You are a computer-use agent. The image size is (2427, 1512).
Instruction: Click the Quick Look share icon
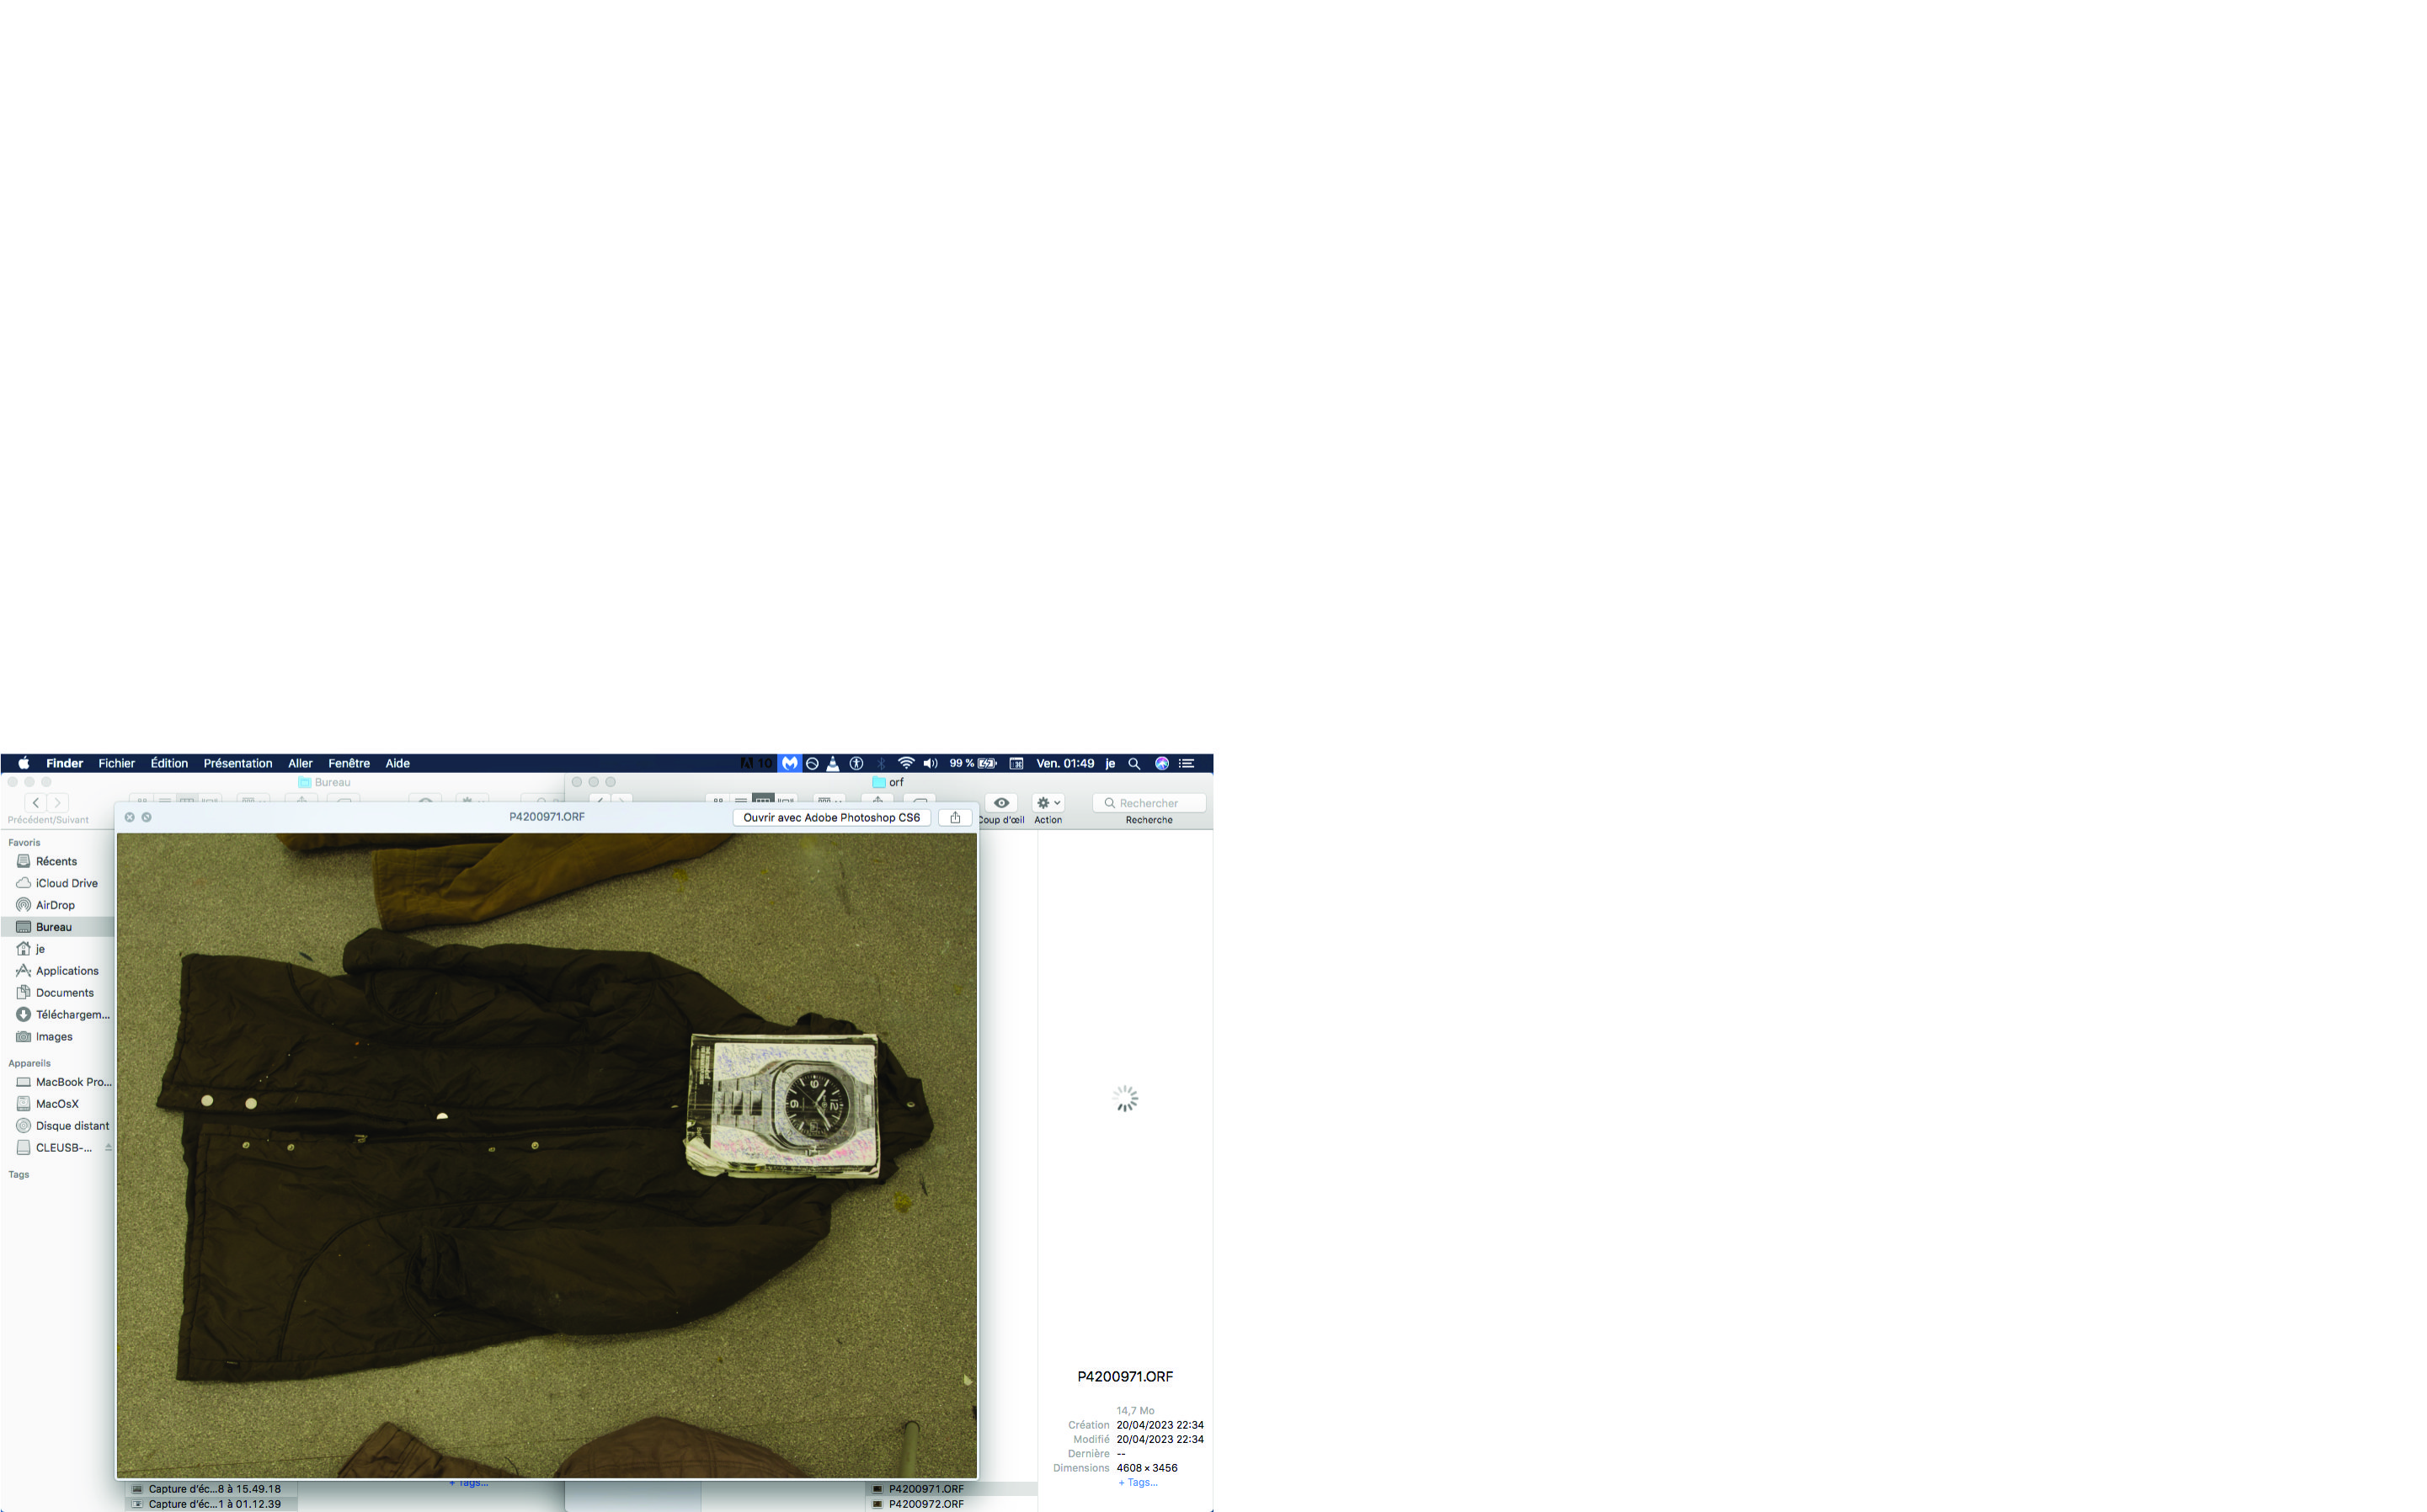(x=955, y=817)
